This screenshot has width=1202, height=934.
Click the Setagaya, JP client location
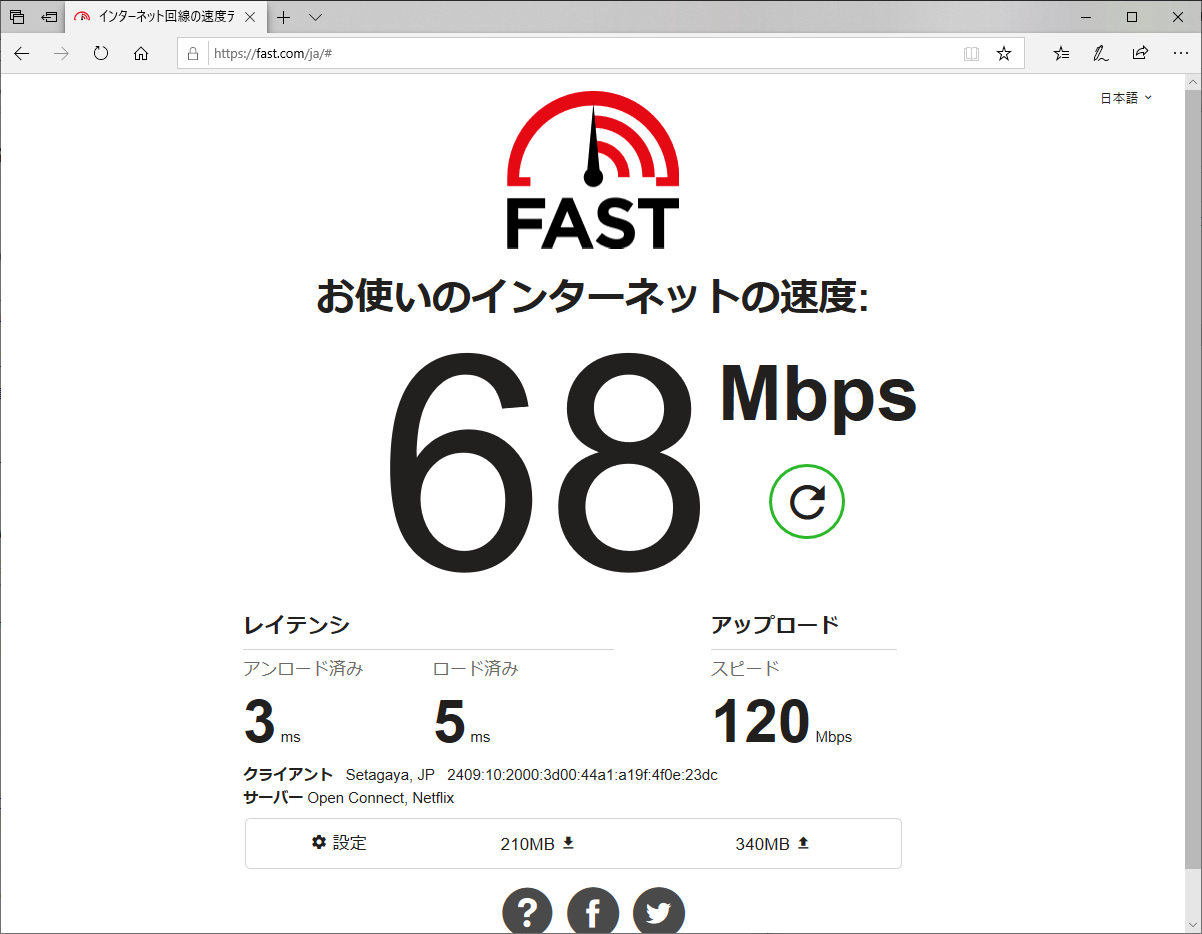[x=390, y=775]
